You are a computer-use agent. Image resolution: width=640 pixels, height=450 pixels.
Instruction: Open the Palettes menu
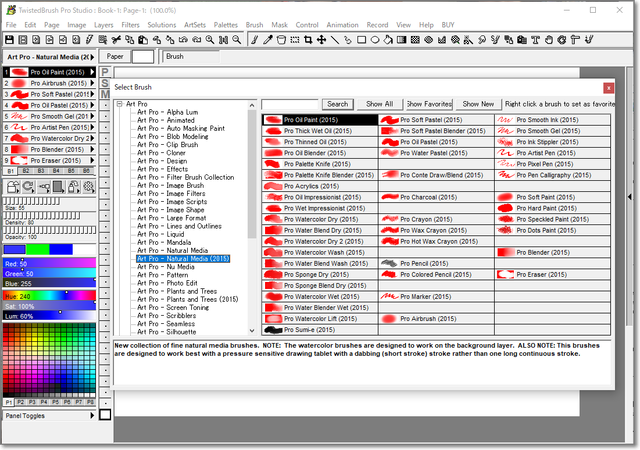click(x=225, y=23)
